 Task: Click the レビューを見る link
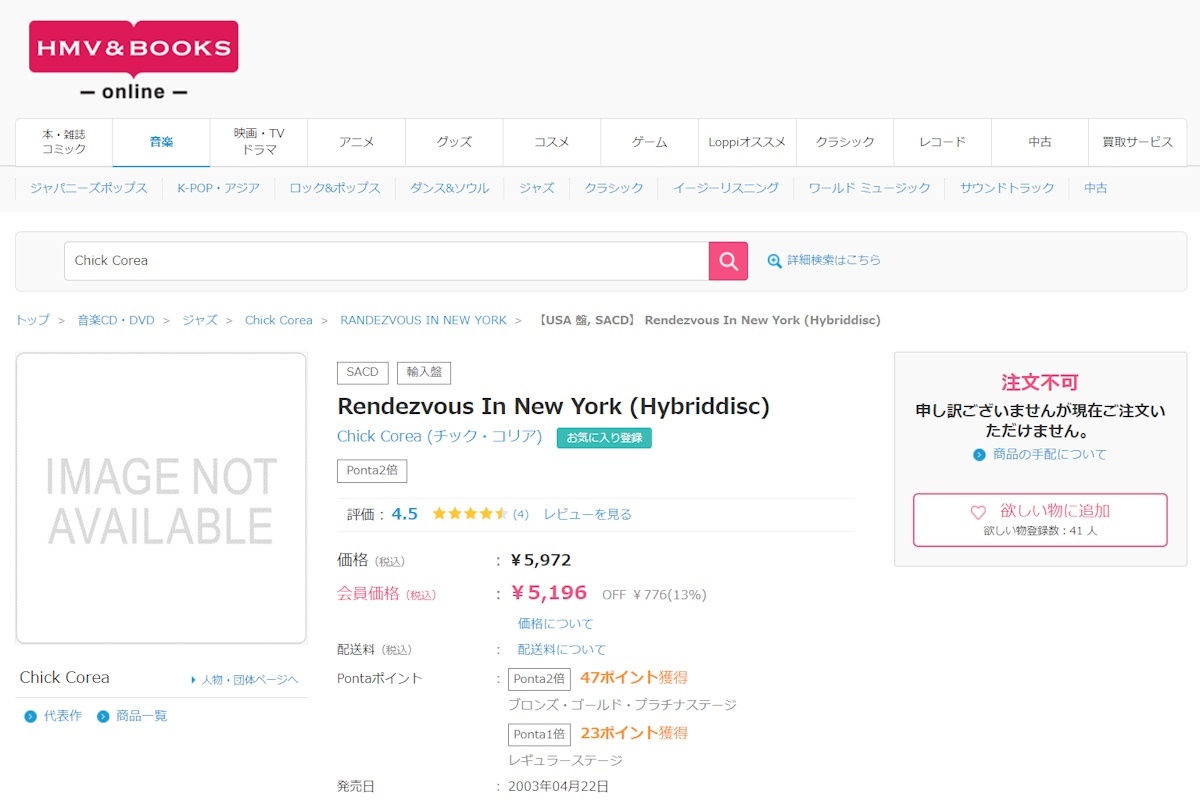point(587,514)
